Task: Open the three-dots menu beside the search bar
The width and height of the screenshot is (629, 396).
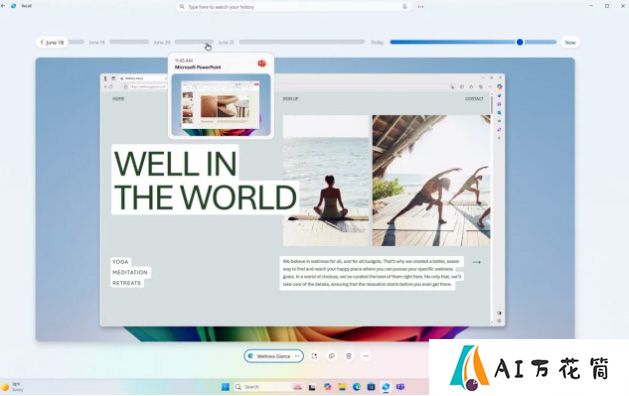Action: (x=420, y=6)
